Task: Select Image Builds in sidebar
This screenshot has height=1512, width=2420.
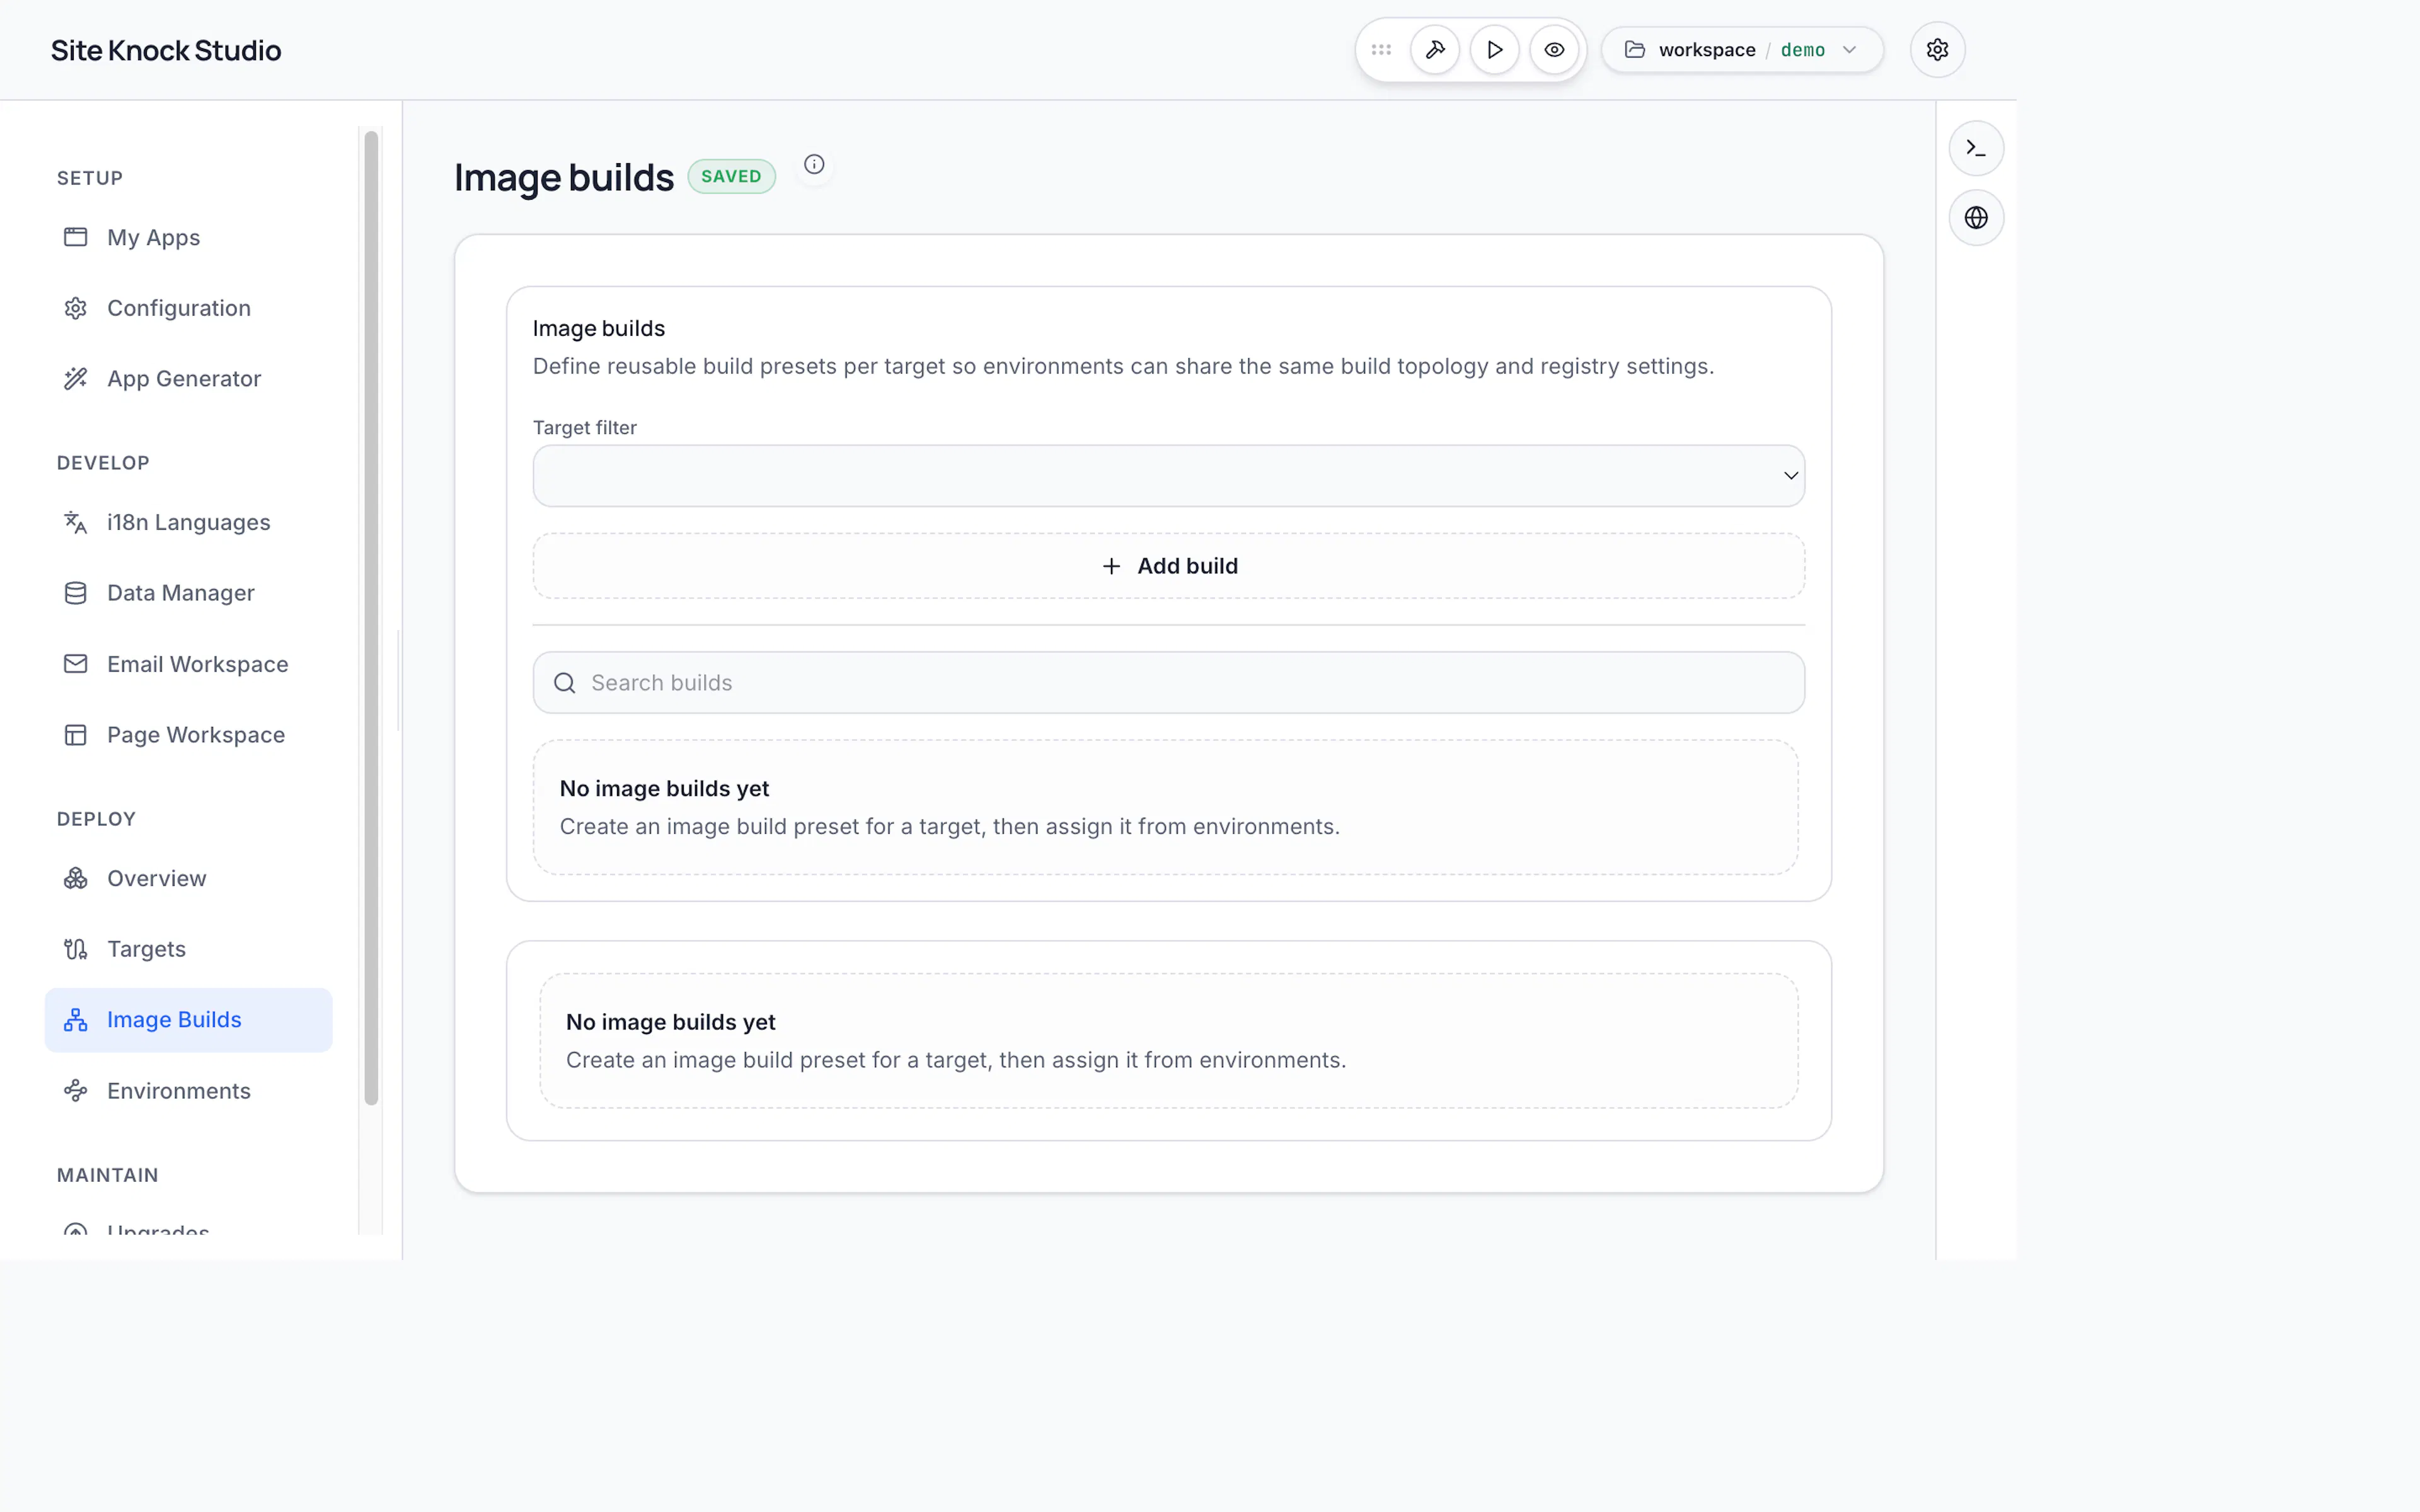Action: 188,1020
